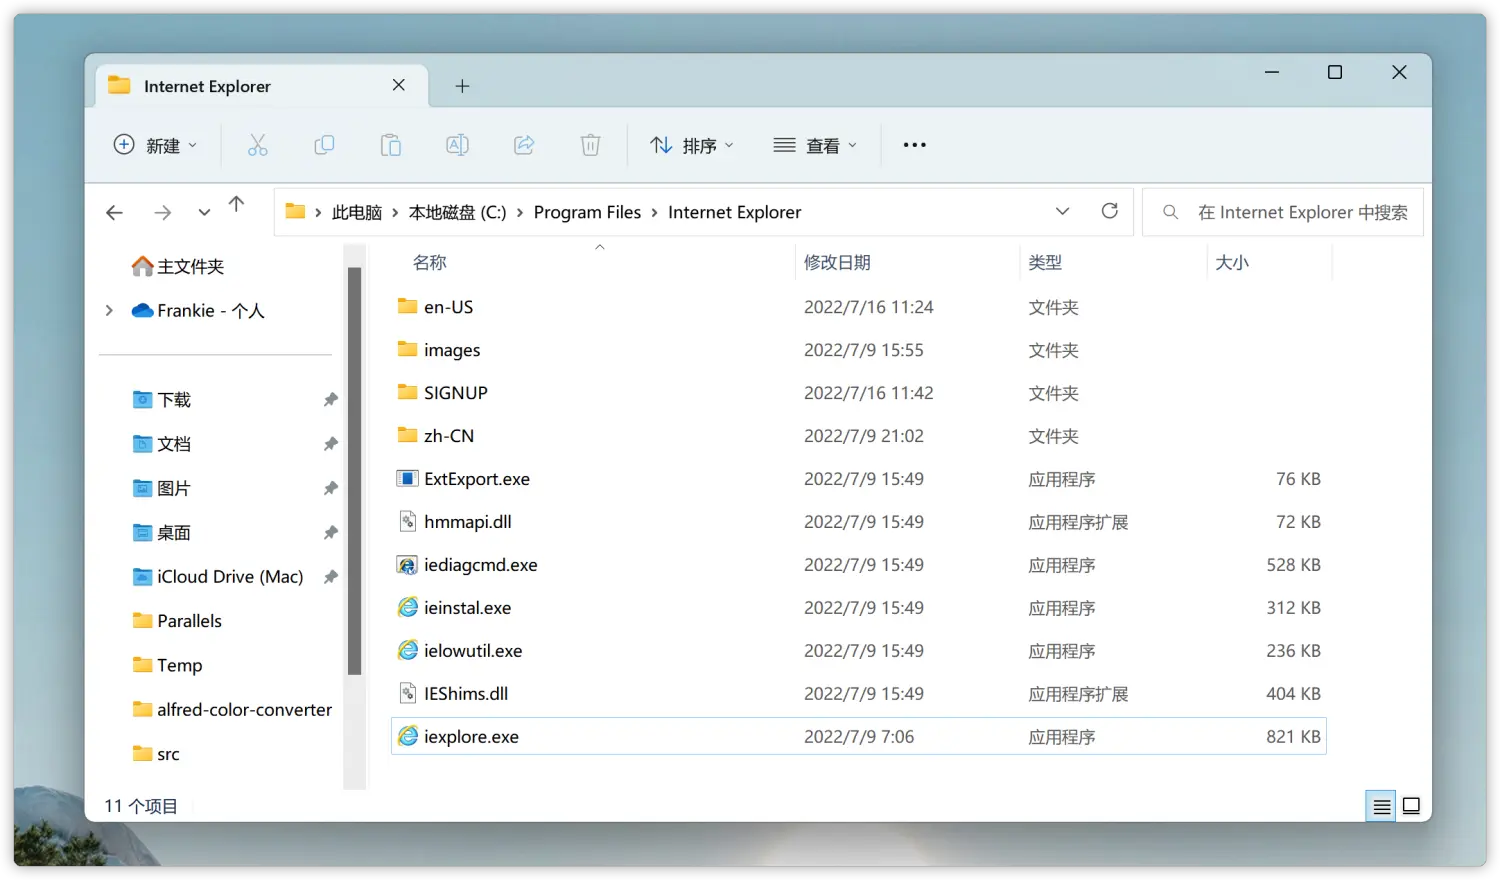Expand the address bar history dropdown
The image size is (1500, 880).
1062,211
